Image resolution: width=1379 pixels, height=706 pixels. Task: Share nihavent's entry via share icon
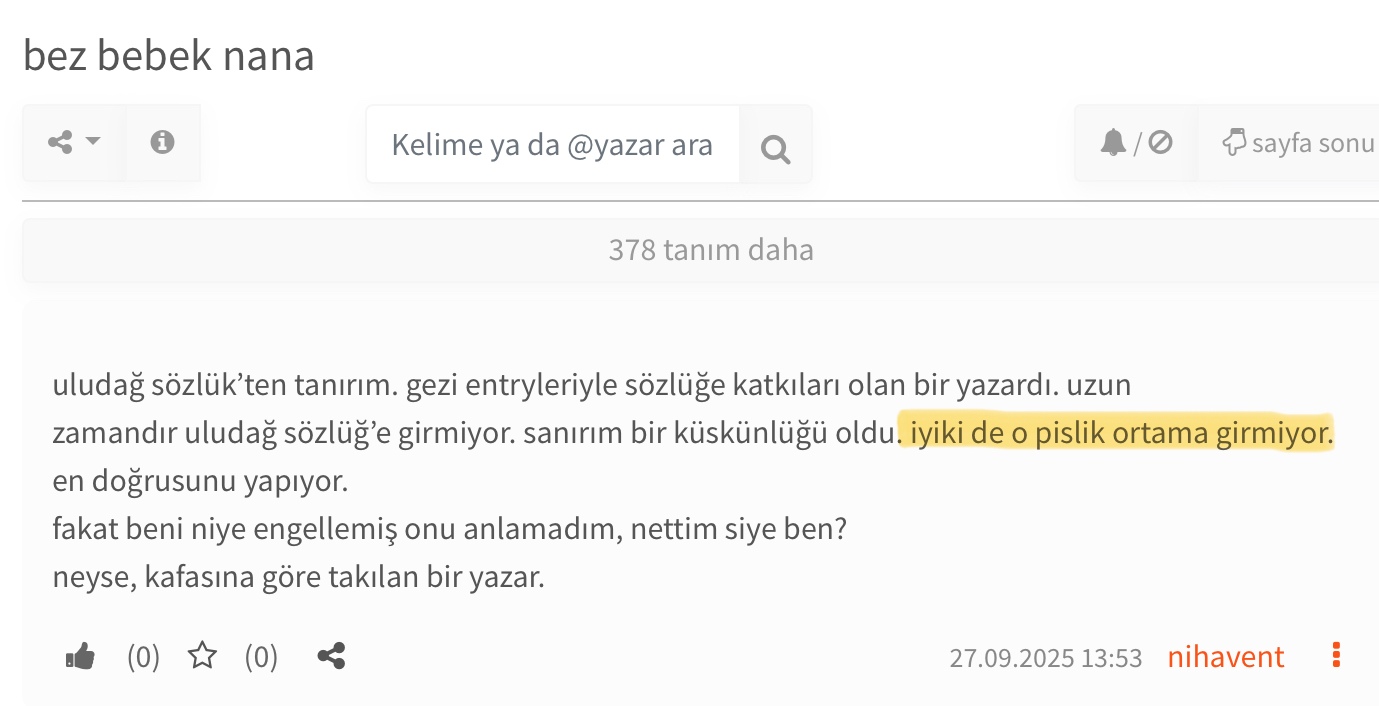point(331,657)
